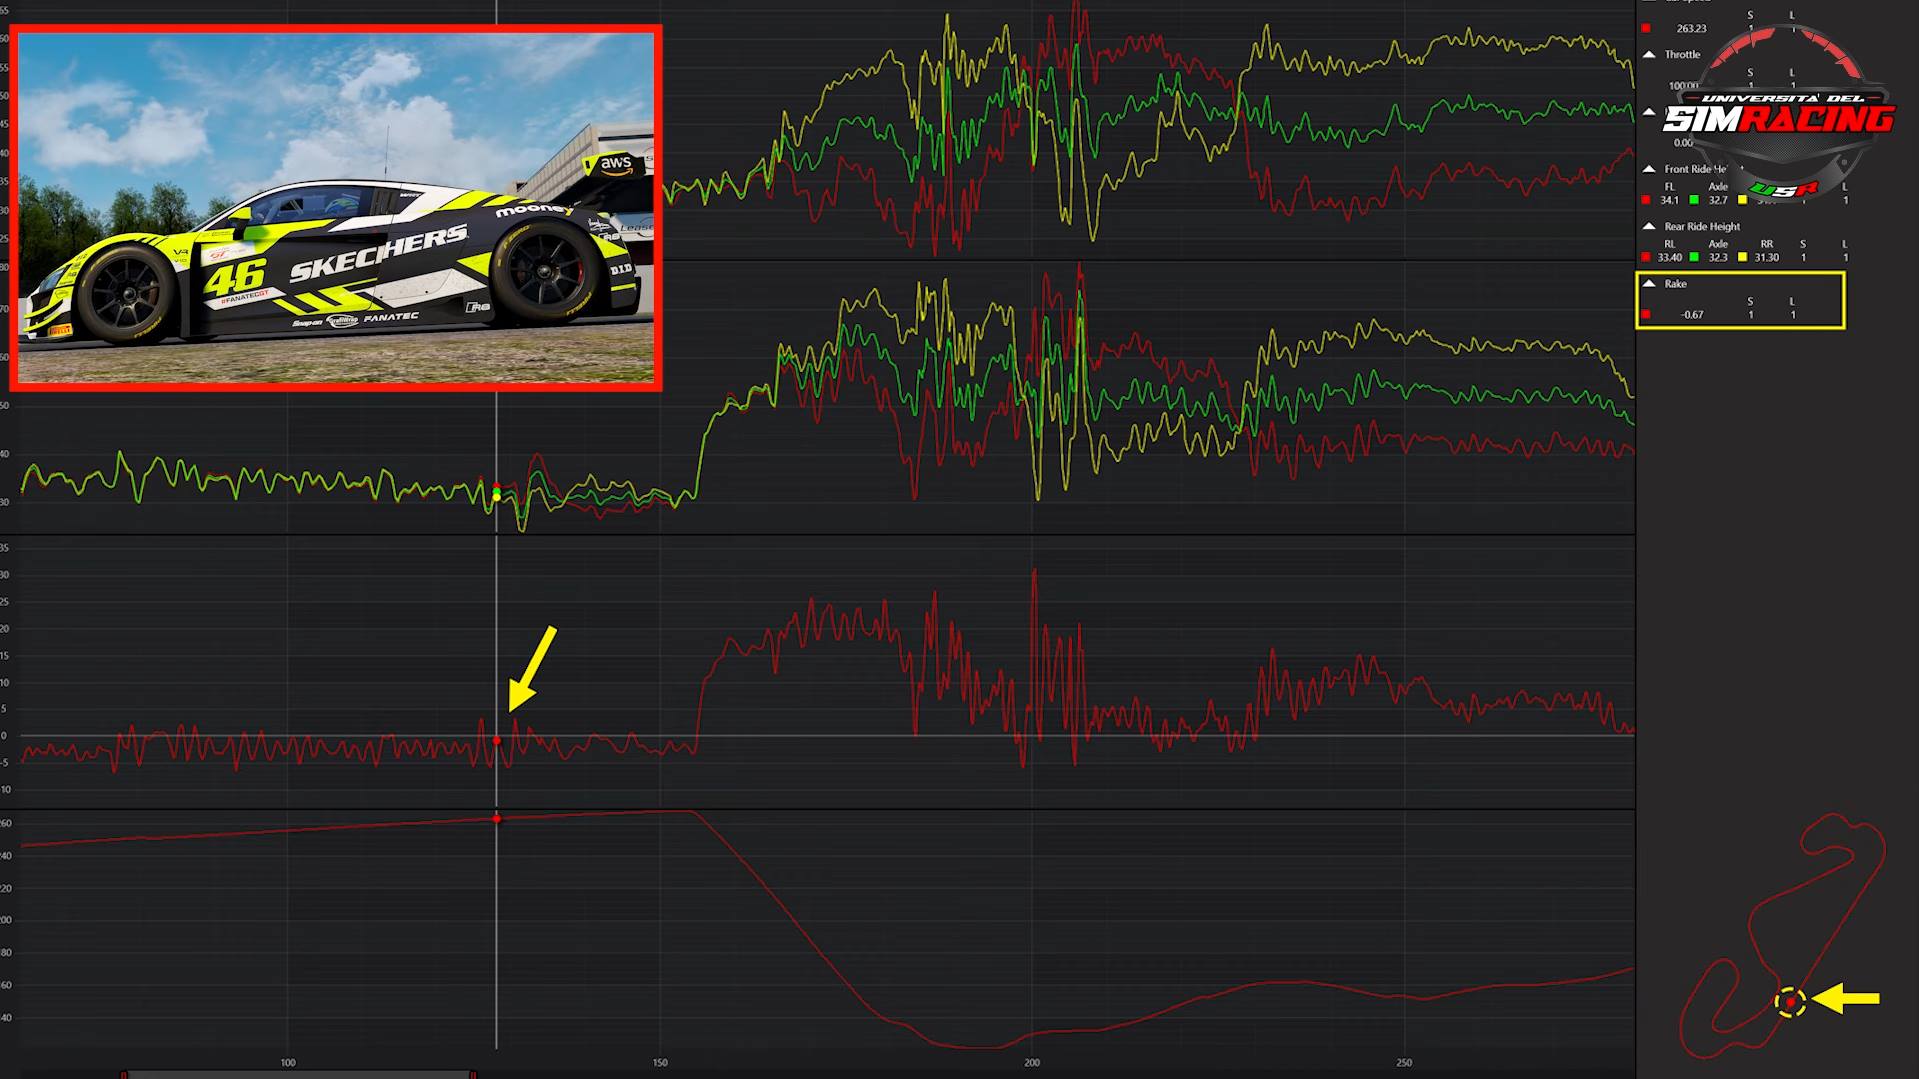The width and height of the screenshot is (1919, 1079).
Task: Collapse the Rake channel group
Action: pos(1648,283)
